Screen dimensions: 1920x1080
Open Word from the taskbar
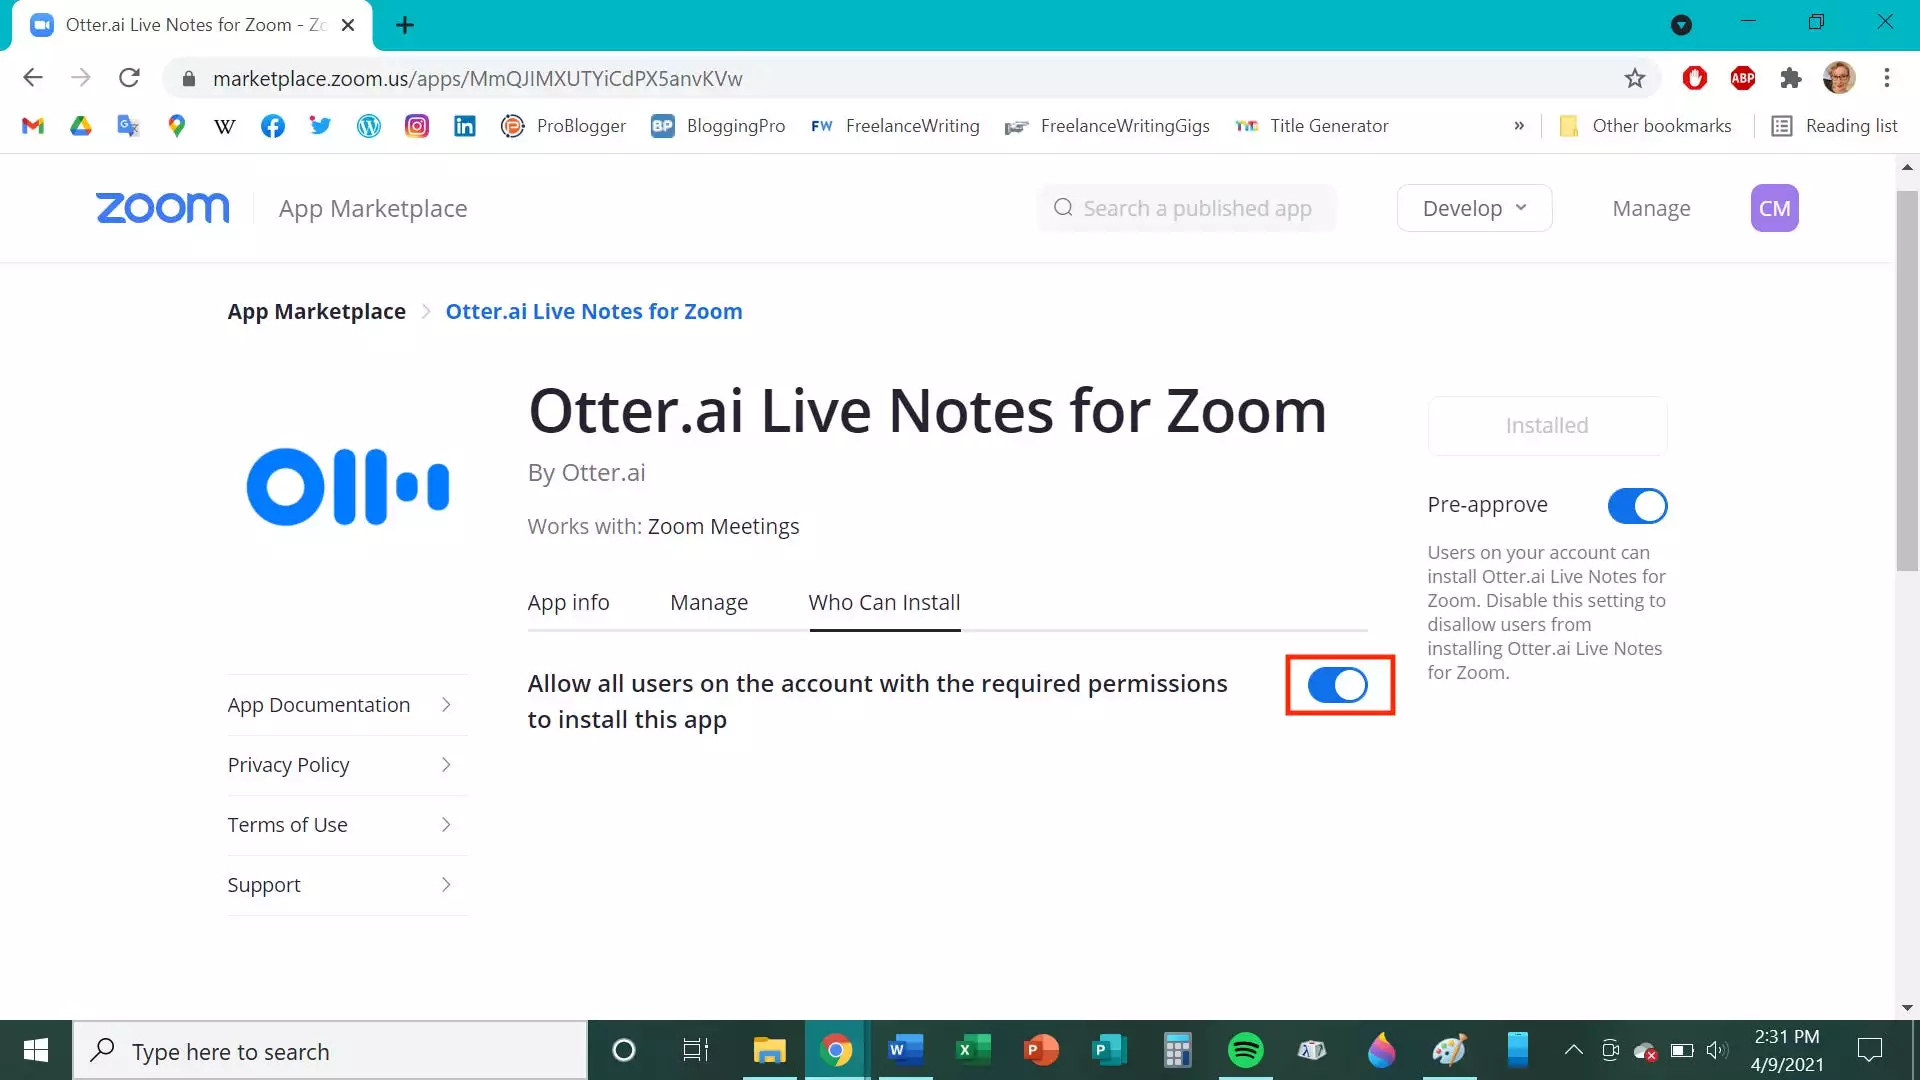tap(905, 1051)
